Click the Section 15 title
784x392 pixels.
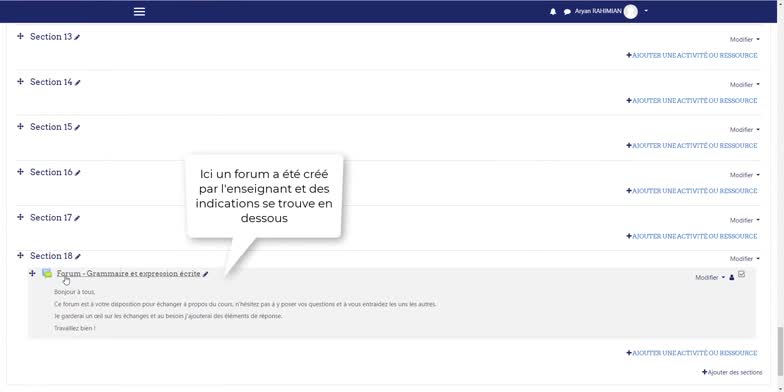(51, 126)
